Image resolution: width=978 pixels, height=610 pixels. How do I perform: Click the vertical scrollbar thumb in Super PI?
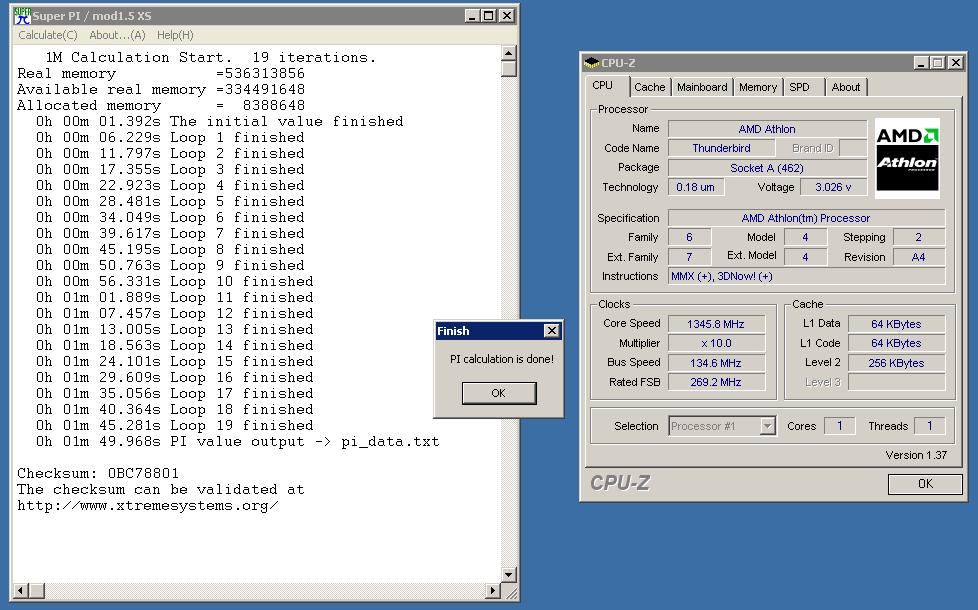(508, 69)
